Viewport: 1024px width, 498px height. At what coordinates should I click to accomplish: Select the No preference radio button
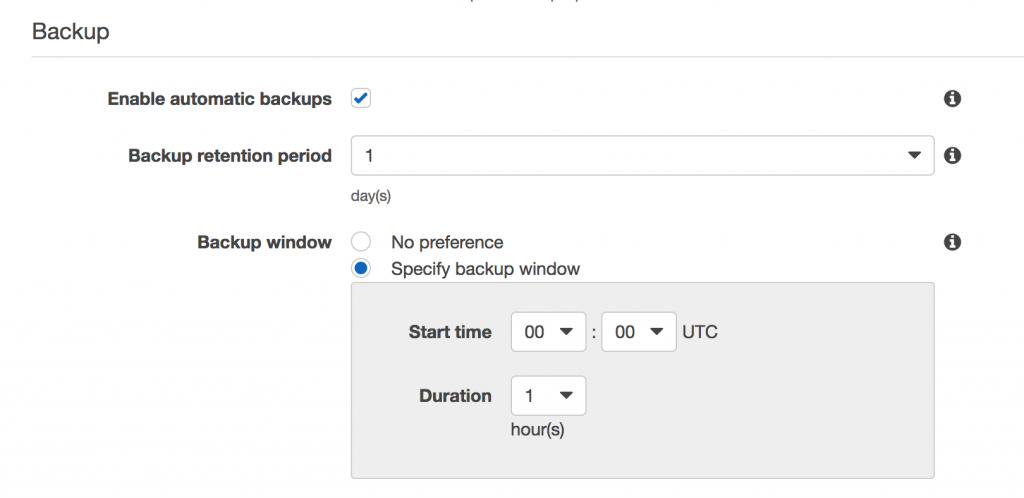coord(361,242)
